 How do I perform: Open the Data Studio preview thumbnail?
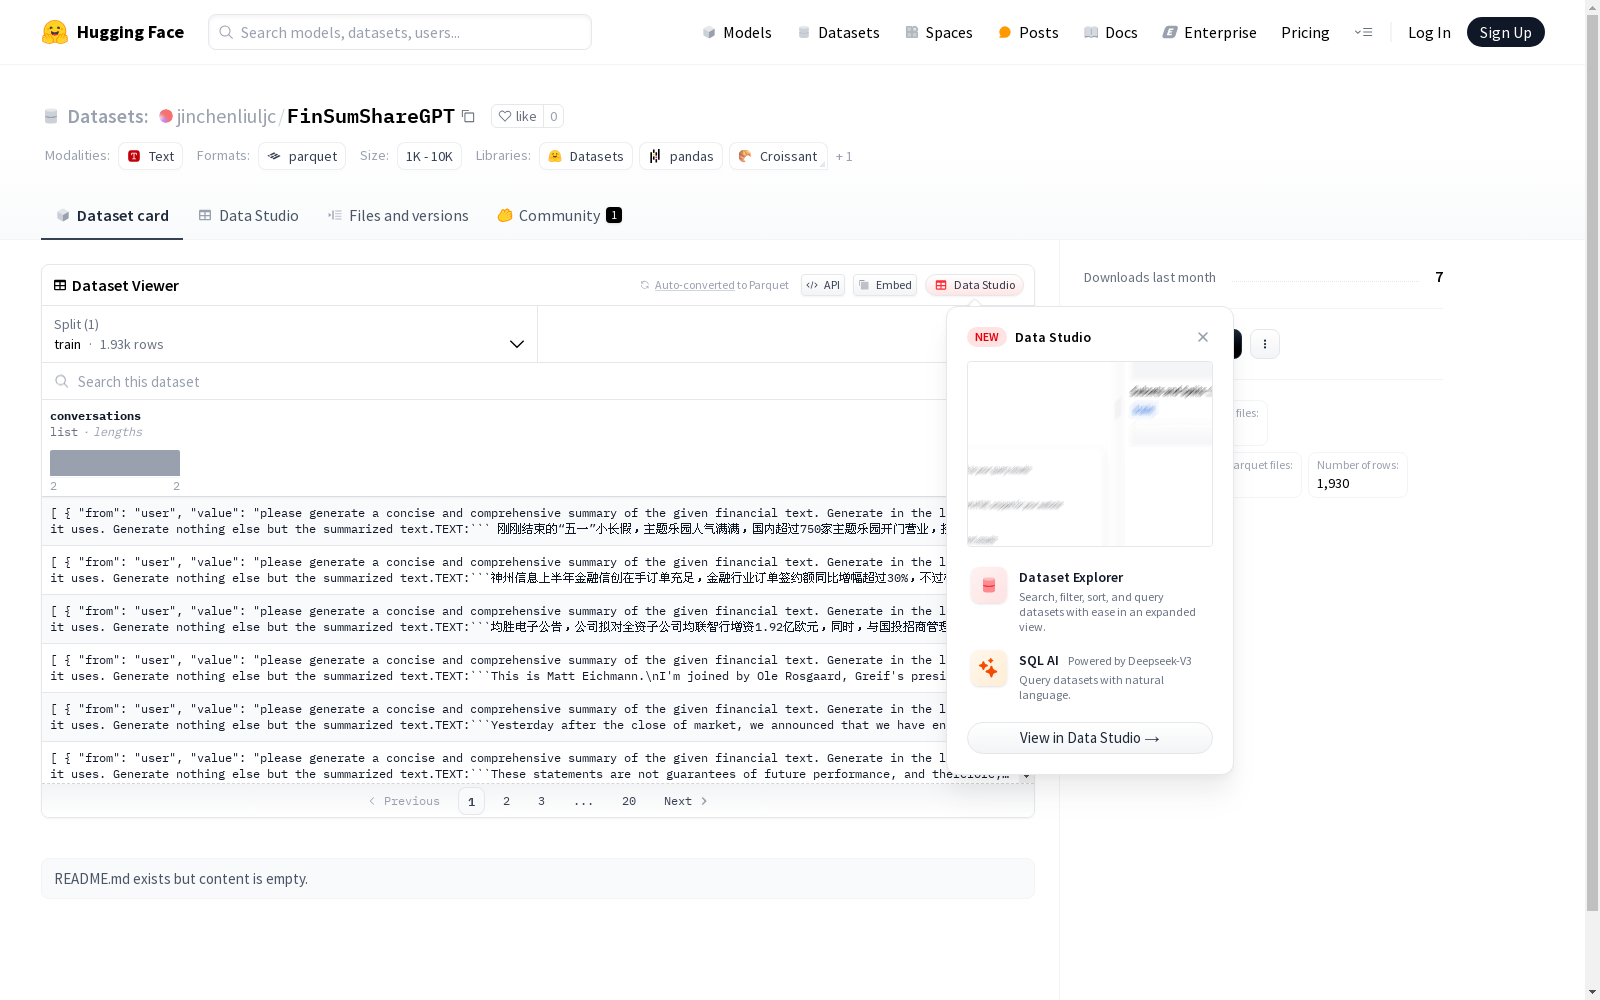click(x=1090, y=454)
